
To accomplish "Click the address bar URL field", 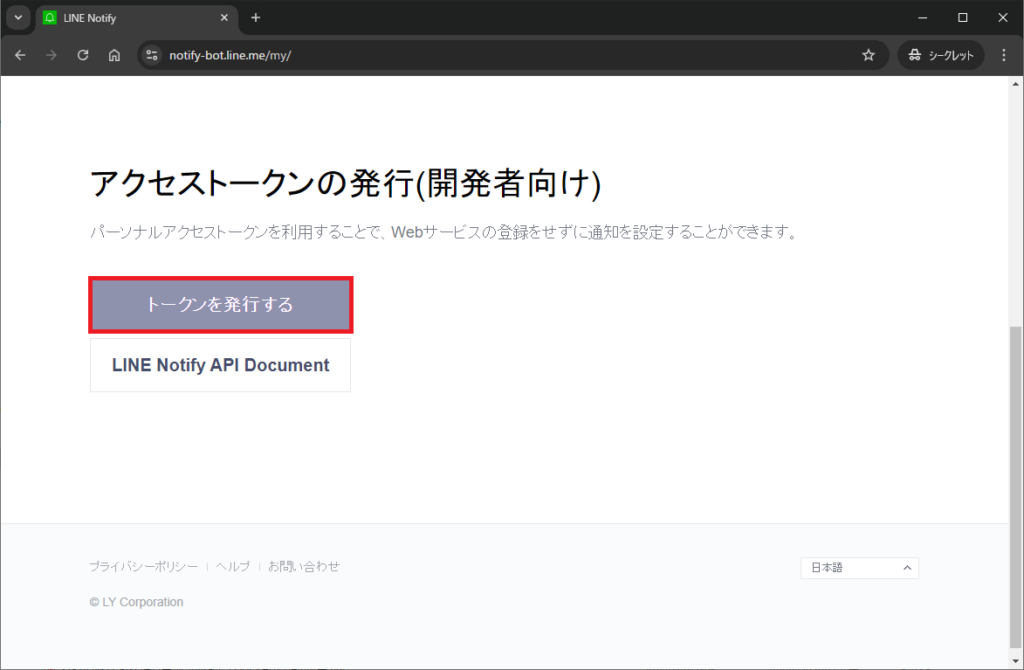I will tap(500, 55).
